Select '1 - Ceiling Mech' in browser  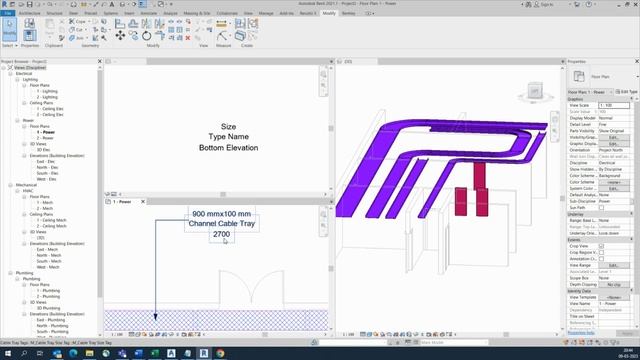[x=51, y=220]
